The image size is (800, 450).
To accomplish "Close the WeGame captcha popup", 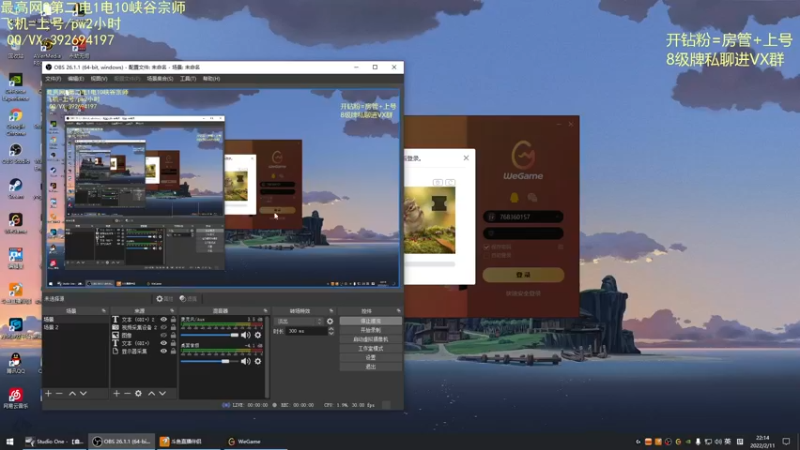I will click(x=466, y=158).
